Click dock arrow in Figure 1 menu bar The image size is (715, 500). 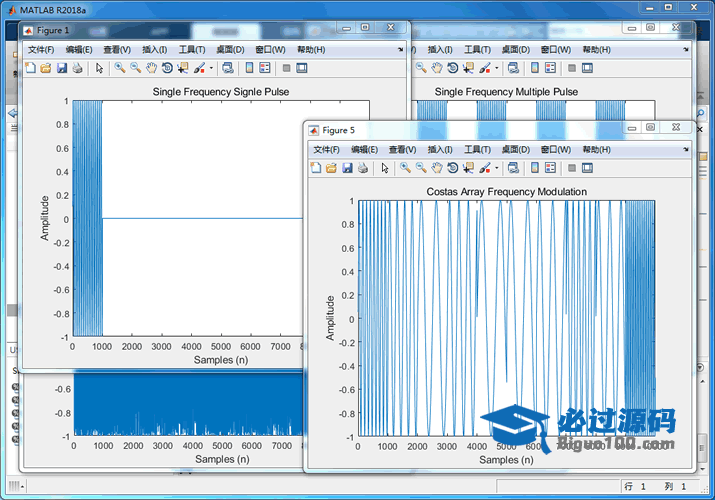click(x=400, y=49)
